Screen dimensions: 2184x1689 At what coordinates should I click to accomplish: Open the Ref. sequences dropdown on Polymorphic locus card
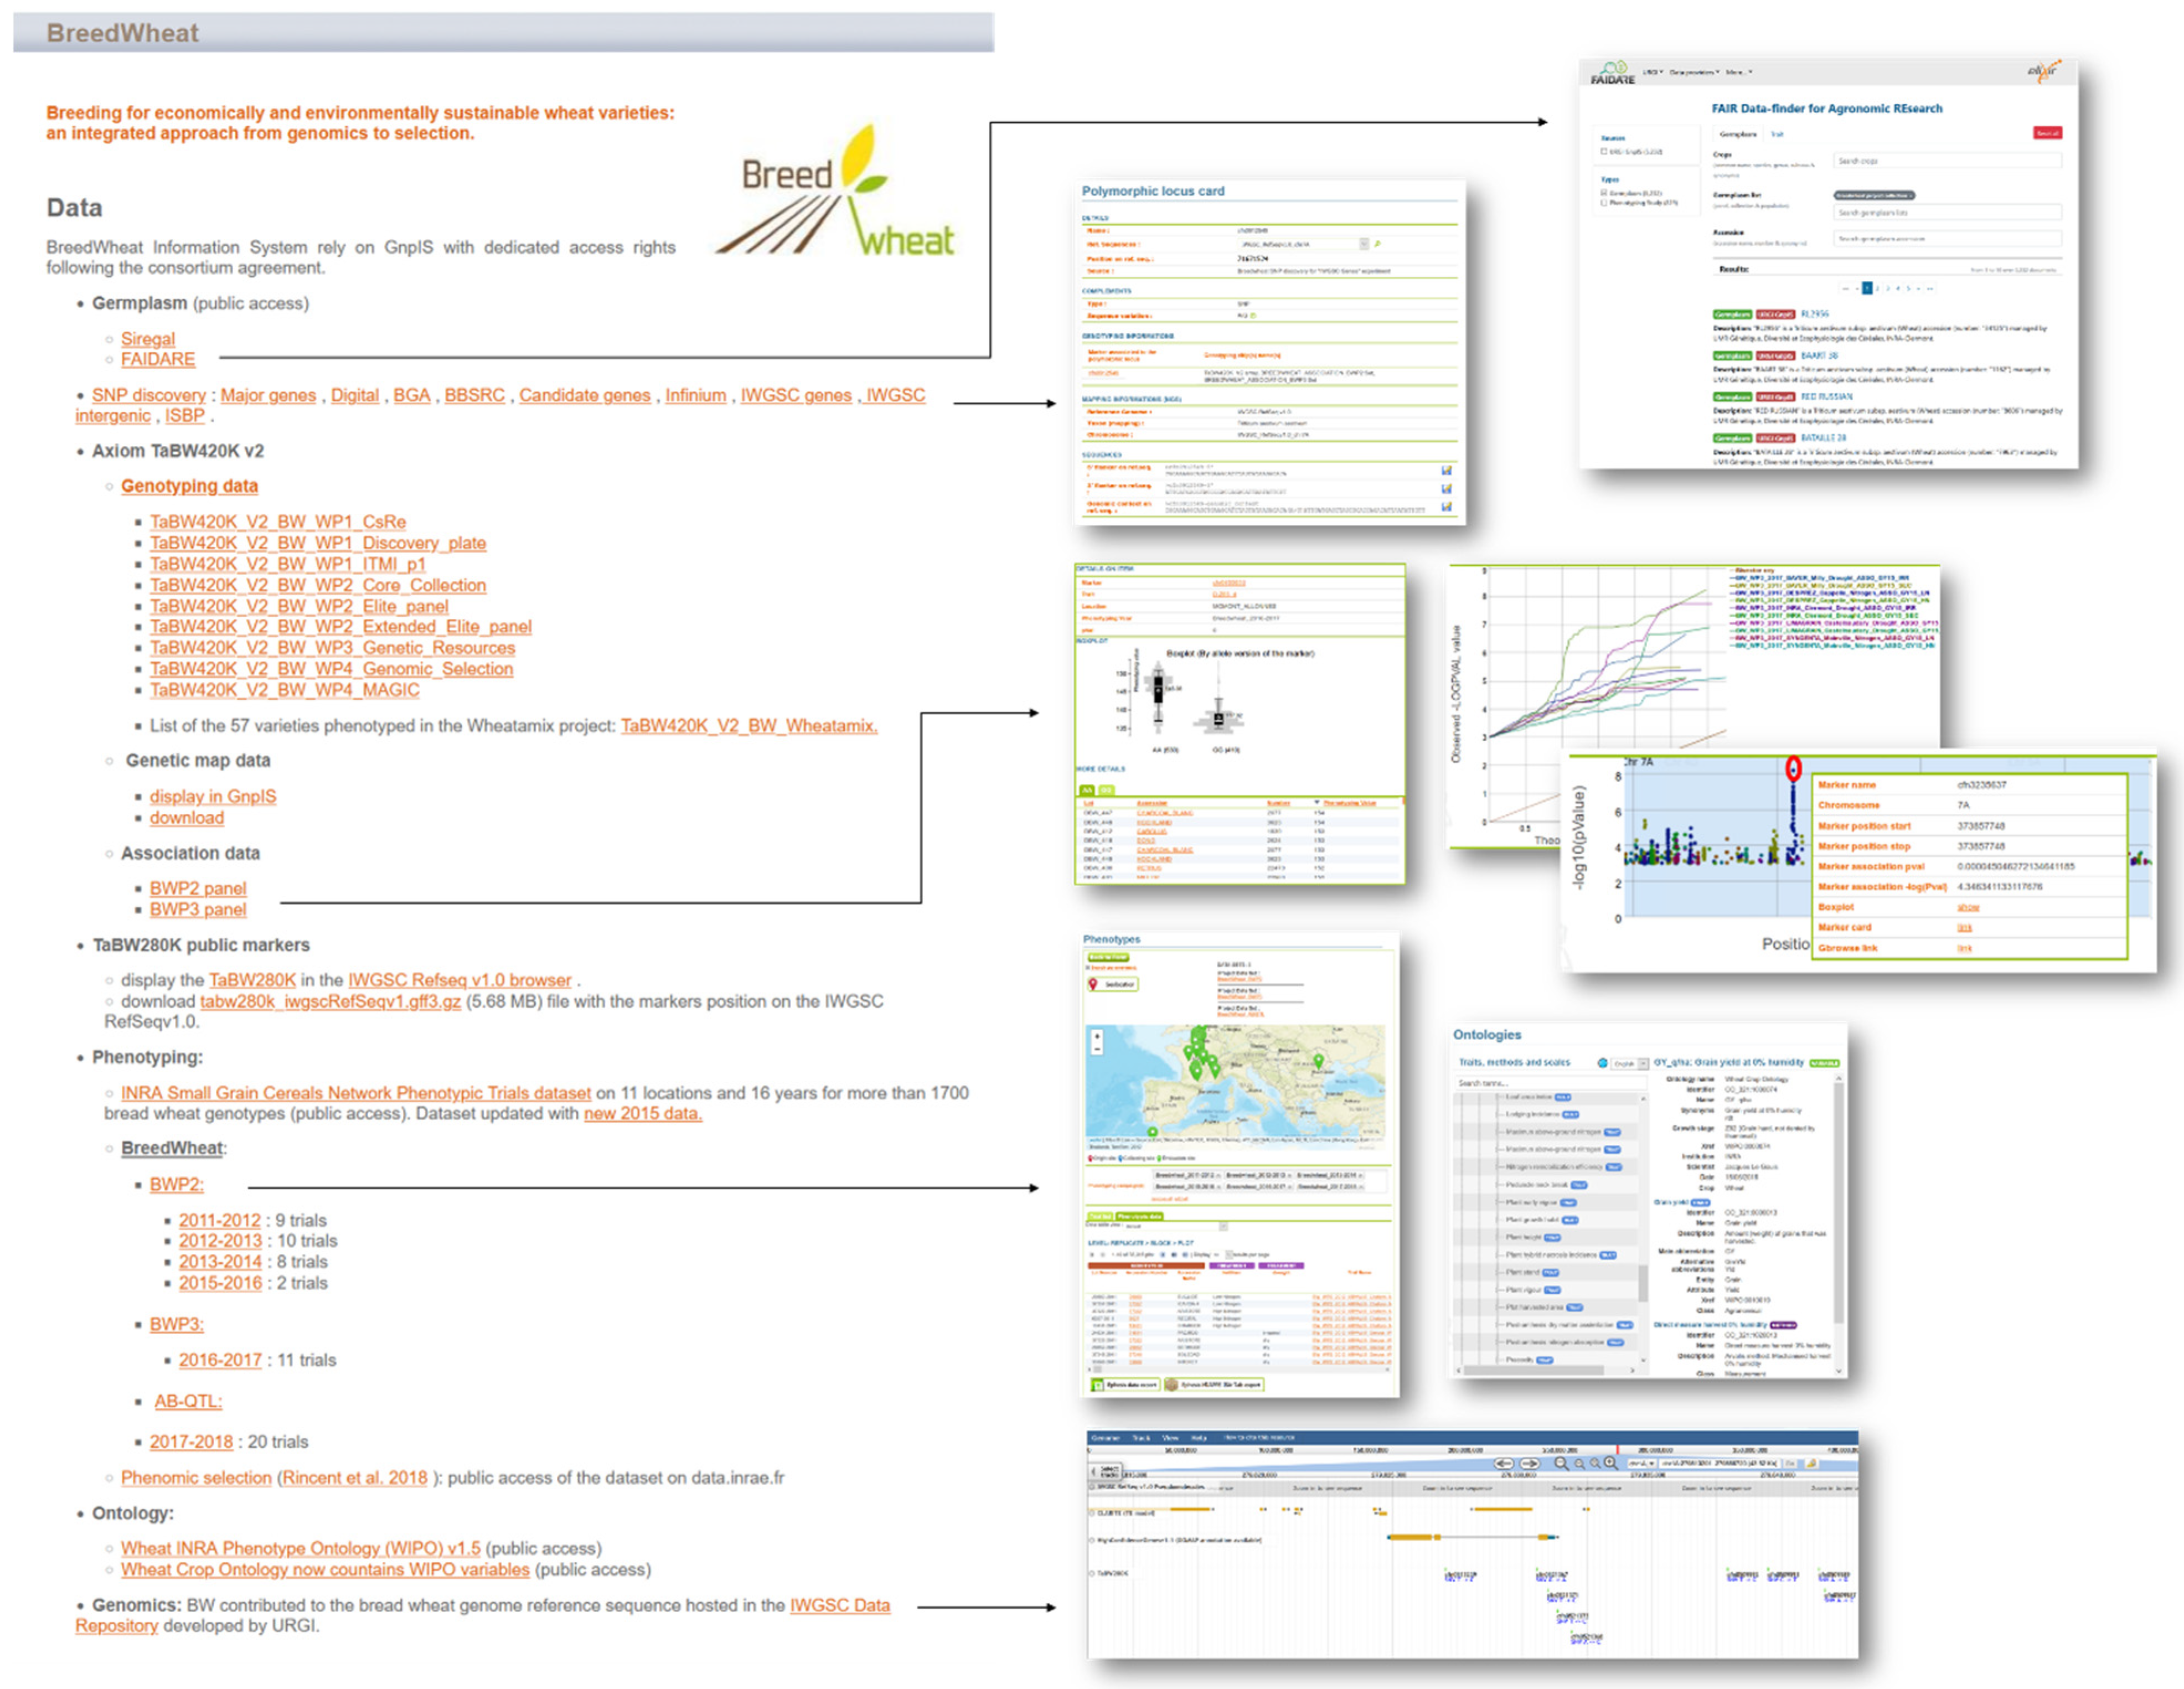[1305, 244]
